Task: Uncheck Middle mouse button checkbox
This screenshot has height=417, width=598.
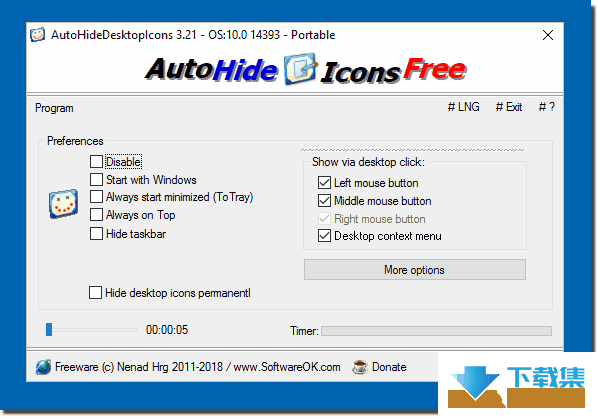Action: click(x=324, y=201)
